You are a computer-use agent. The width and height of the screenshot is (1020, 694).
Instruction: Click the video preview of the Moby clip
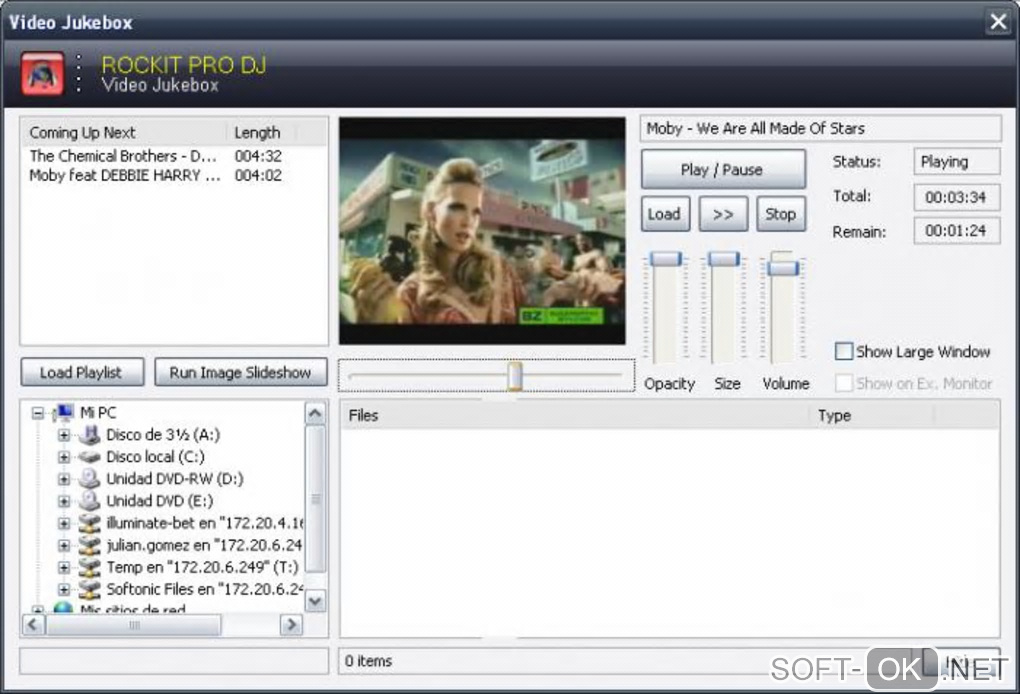point(482,231)
